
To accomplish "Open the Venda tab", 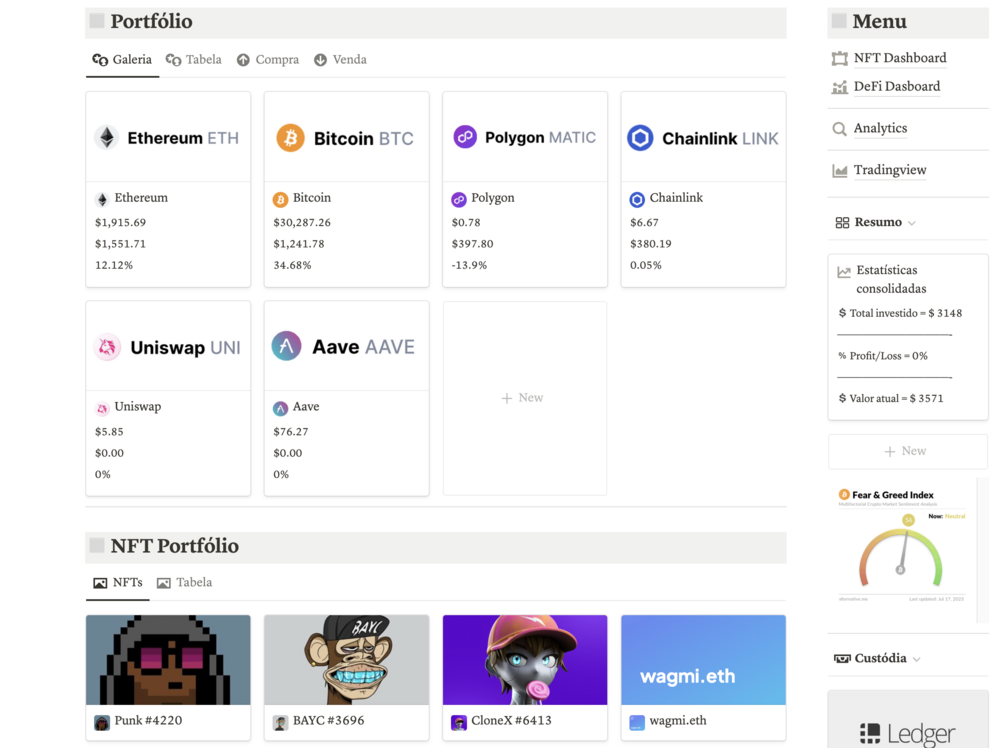I will (340, 60).
